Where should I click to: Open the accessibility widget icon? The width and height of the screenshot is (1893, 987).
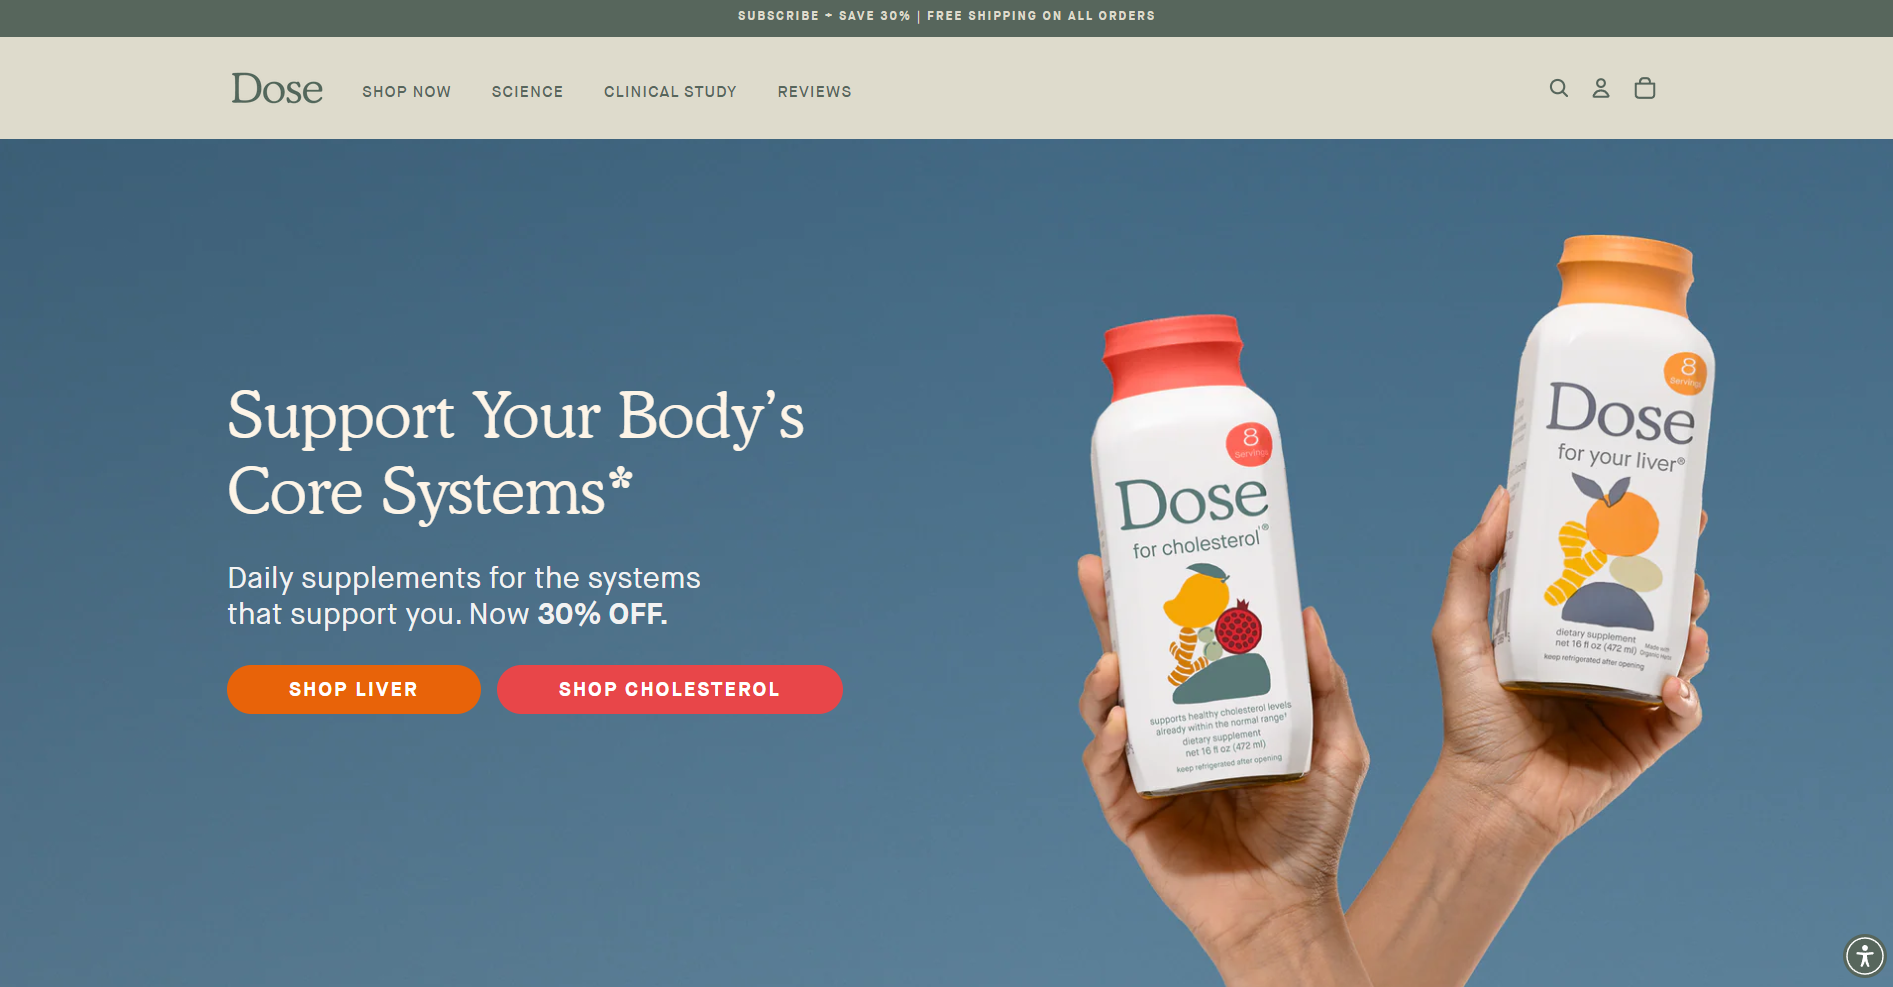tap(1864, 955)
